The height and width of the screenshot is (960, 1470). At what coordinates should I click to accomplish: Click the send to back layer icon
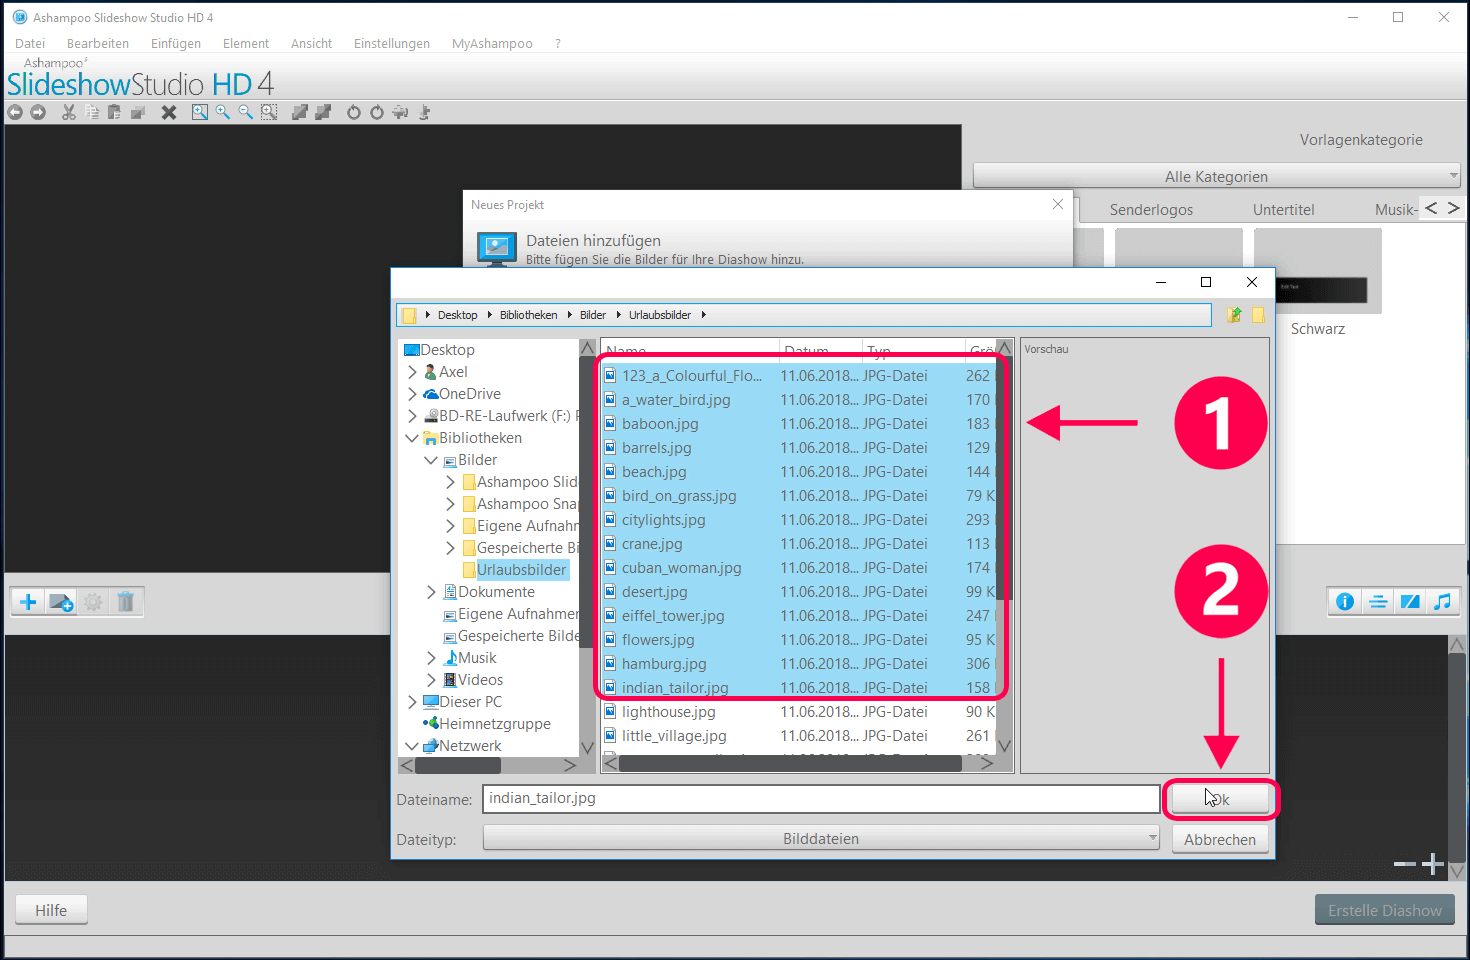pyautogui.click(x=322, y=112)
